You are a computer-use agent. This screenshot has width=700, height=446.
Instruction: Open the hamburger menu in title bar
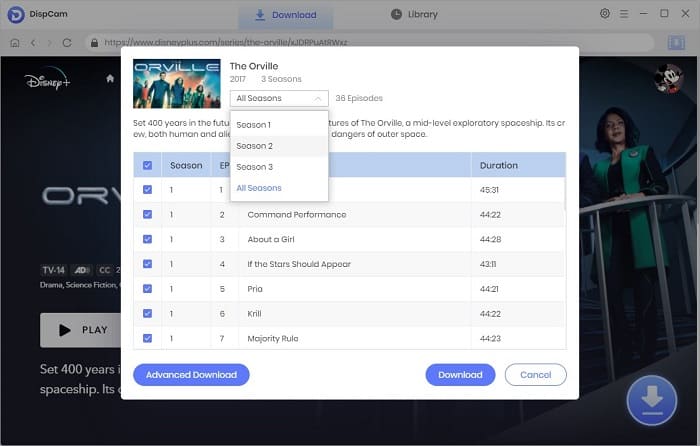(x=624, y=14)
